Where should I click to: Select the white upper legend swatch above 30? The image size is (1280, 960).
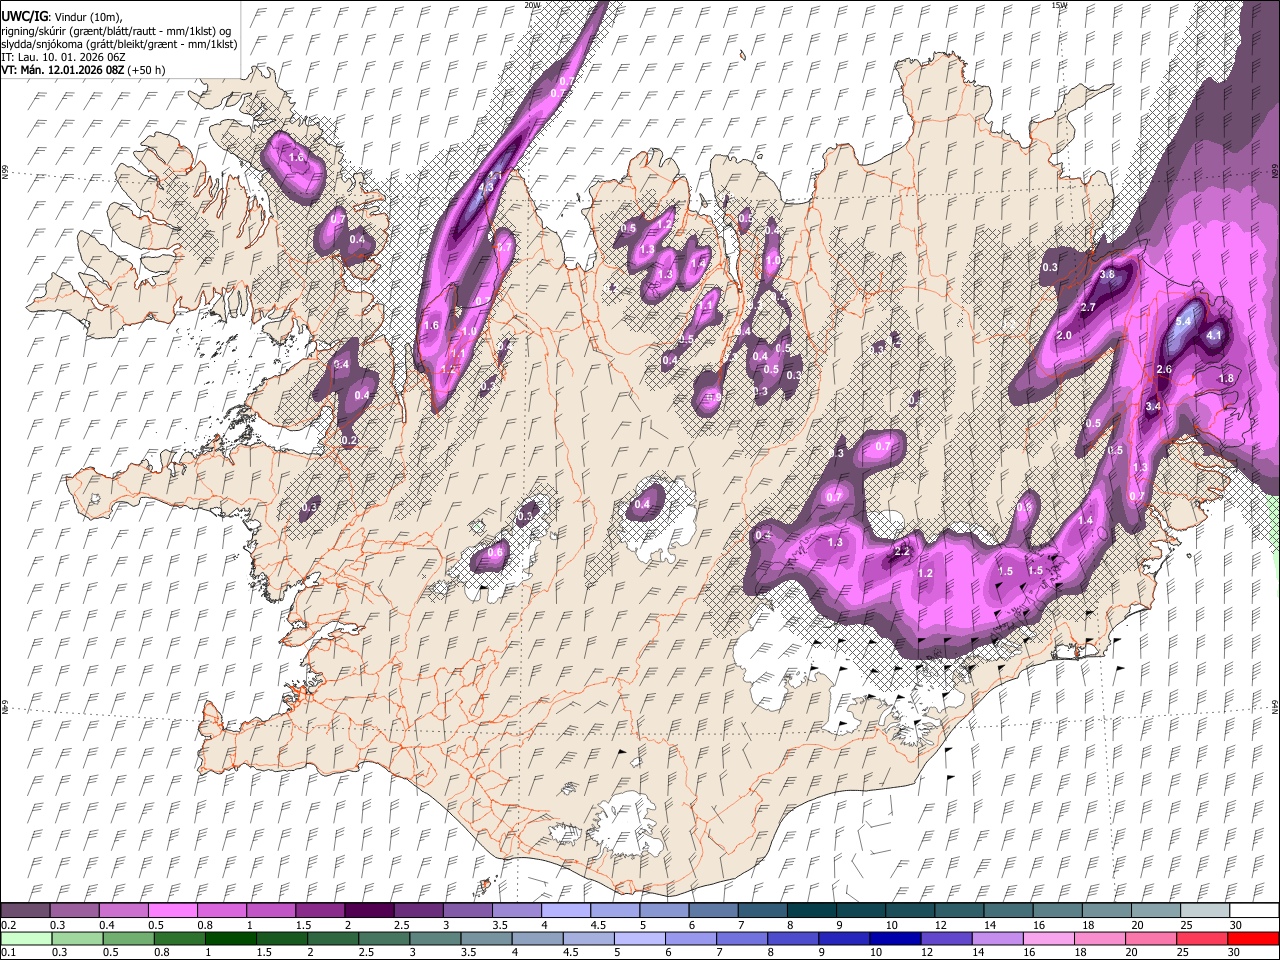(1253, 911)
